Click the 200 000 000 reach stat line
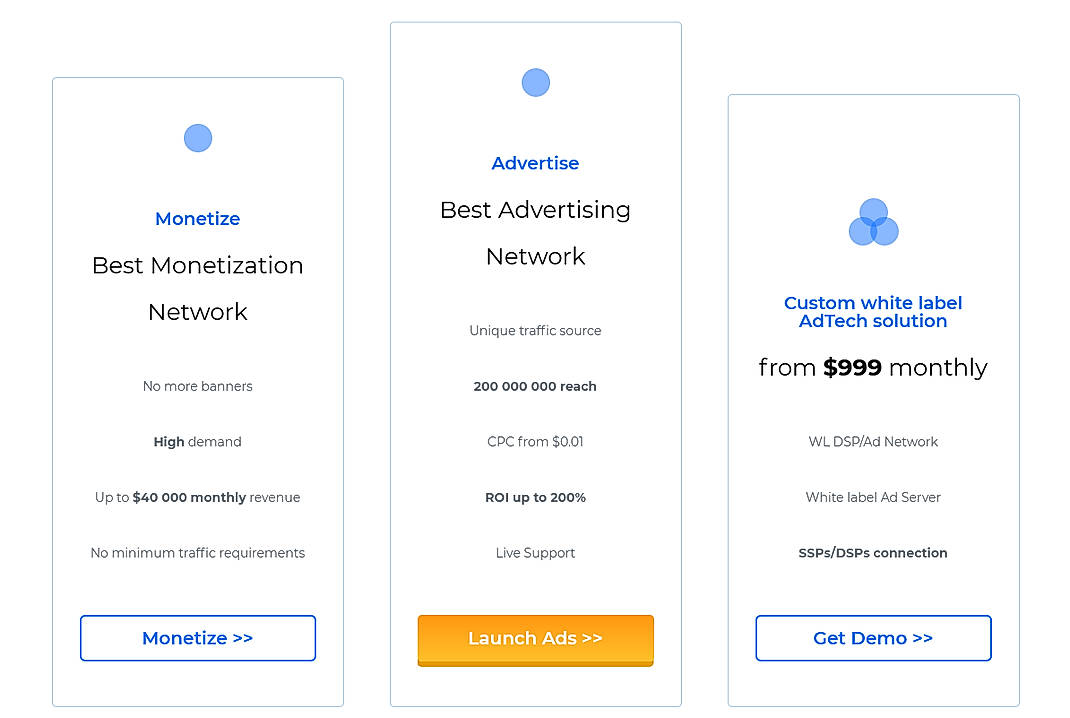Screen dimensions: 1070x718 point(535,386)
